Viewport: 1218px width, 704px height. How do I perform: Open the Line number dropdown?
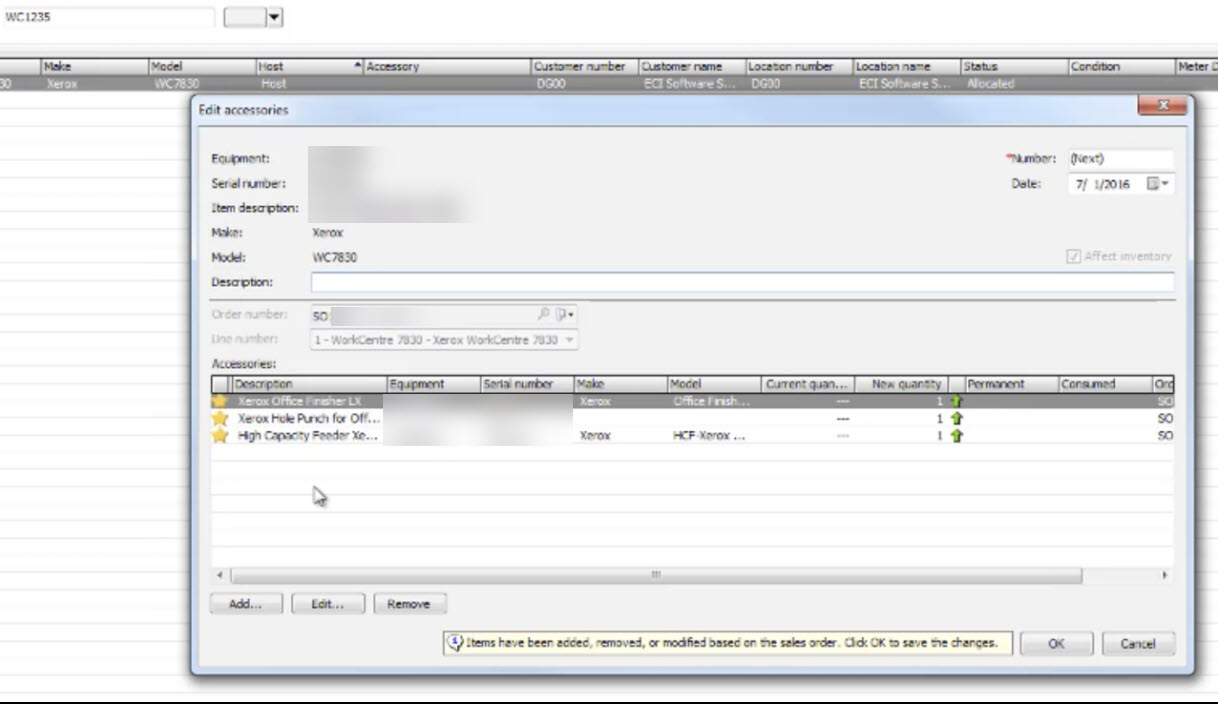tap(570, 340)
